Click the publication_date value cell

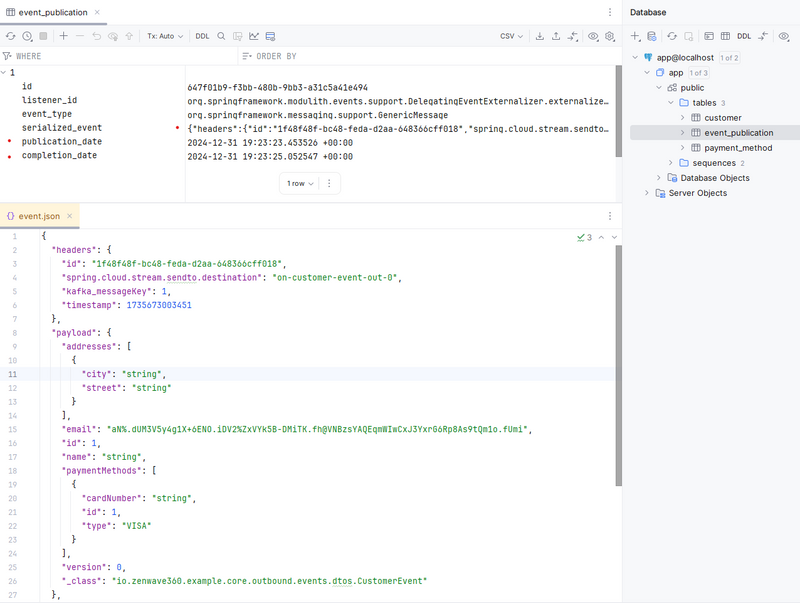pos(270,143)
